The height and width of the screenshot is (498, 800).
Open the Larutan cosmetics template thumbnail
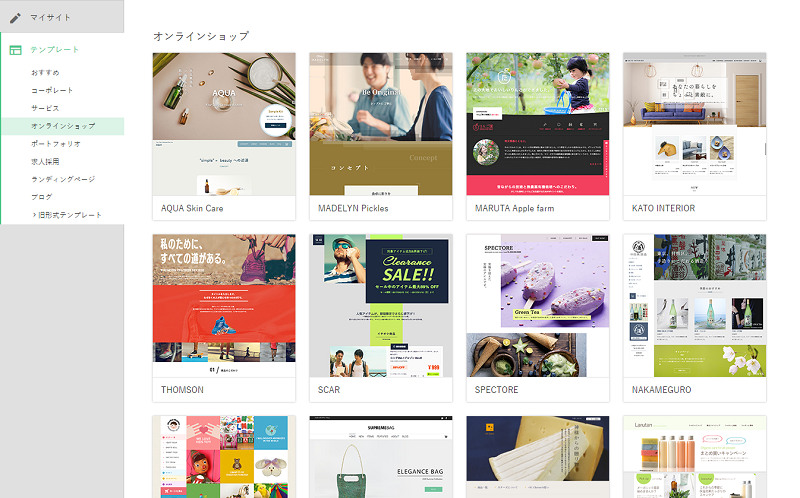pyautogui.click(x=694, y=457)
